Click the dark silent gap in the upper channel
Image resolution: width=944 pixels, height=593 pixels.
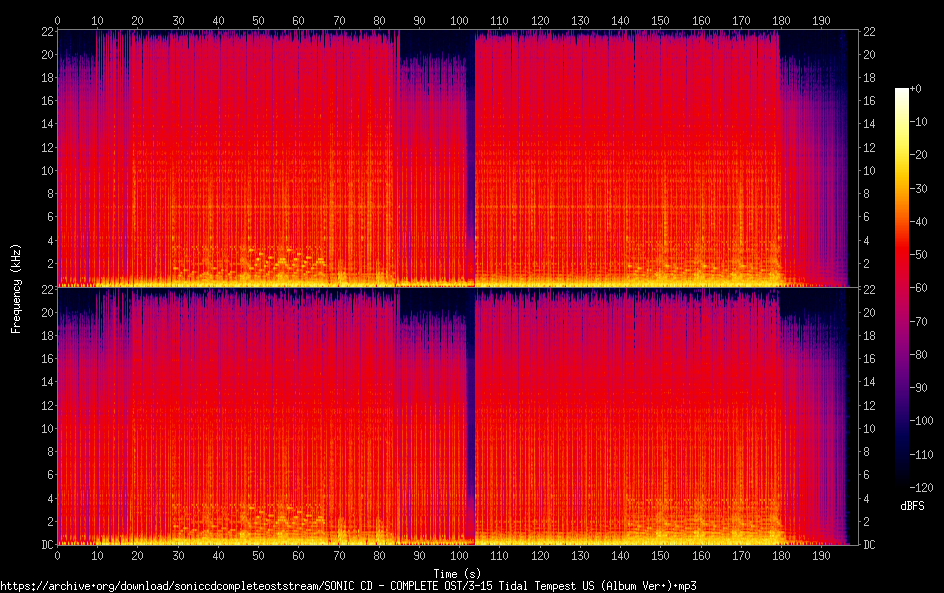click(x=470, y=150)
